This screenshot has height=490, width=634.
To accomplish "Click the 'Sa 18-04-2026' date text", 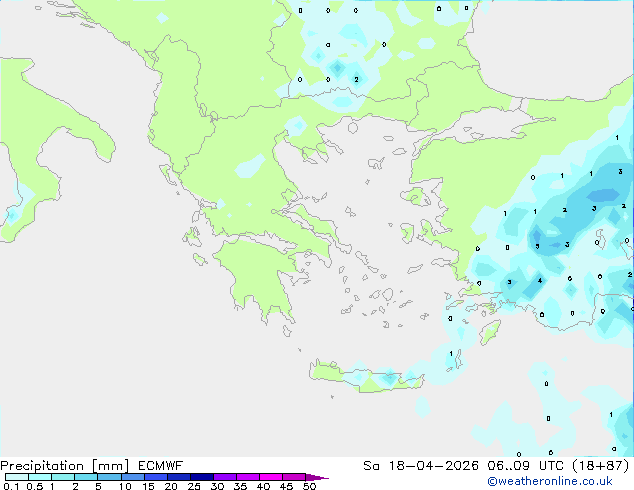I will pyautogui.click(x=421, y=466).
